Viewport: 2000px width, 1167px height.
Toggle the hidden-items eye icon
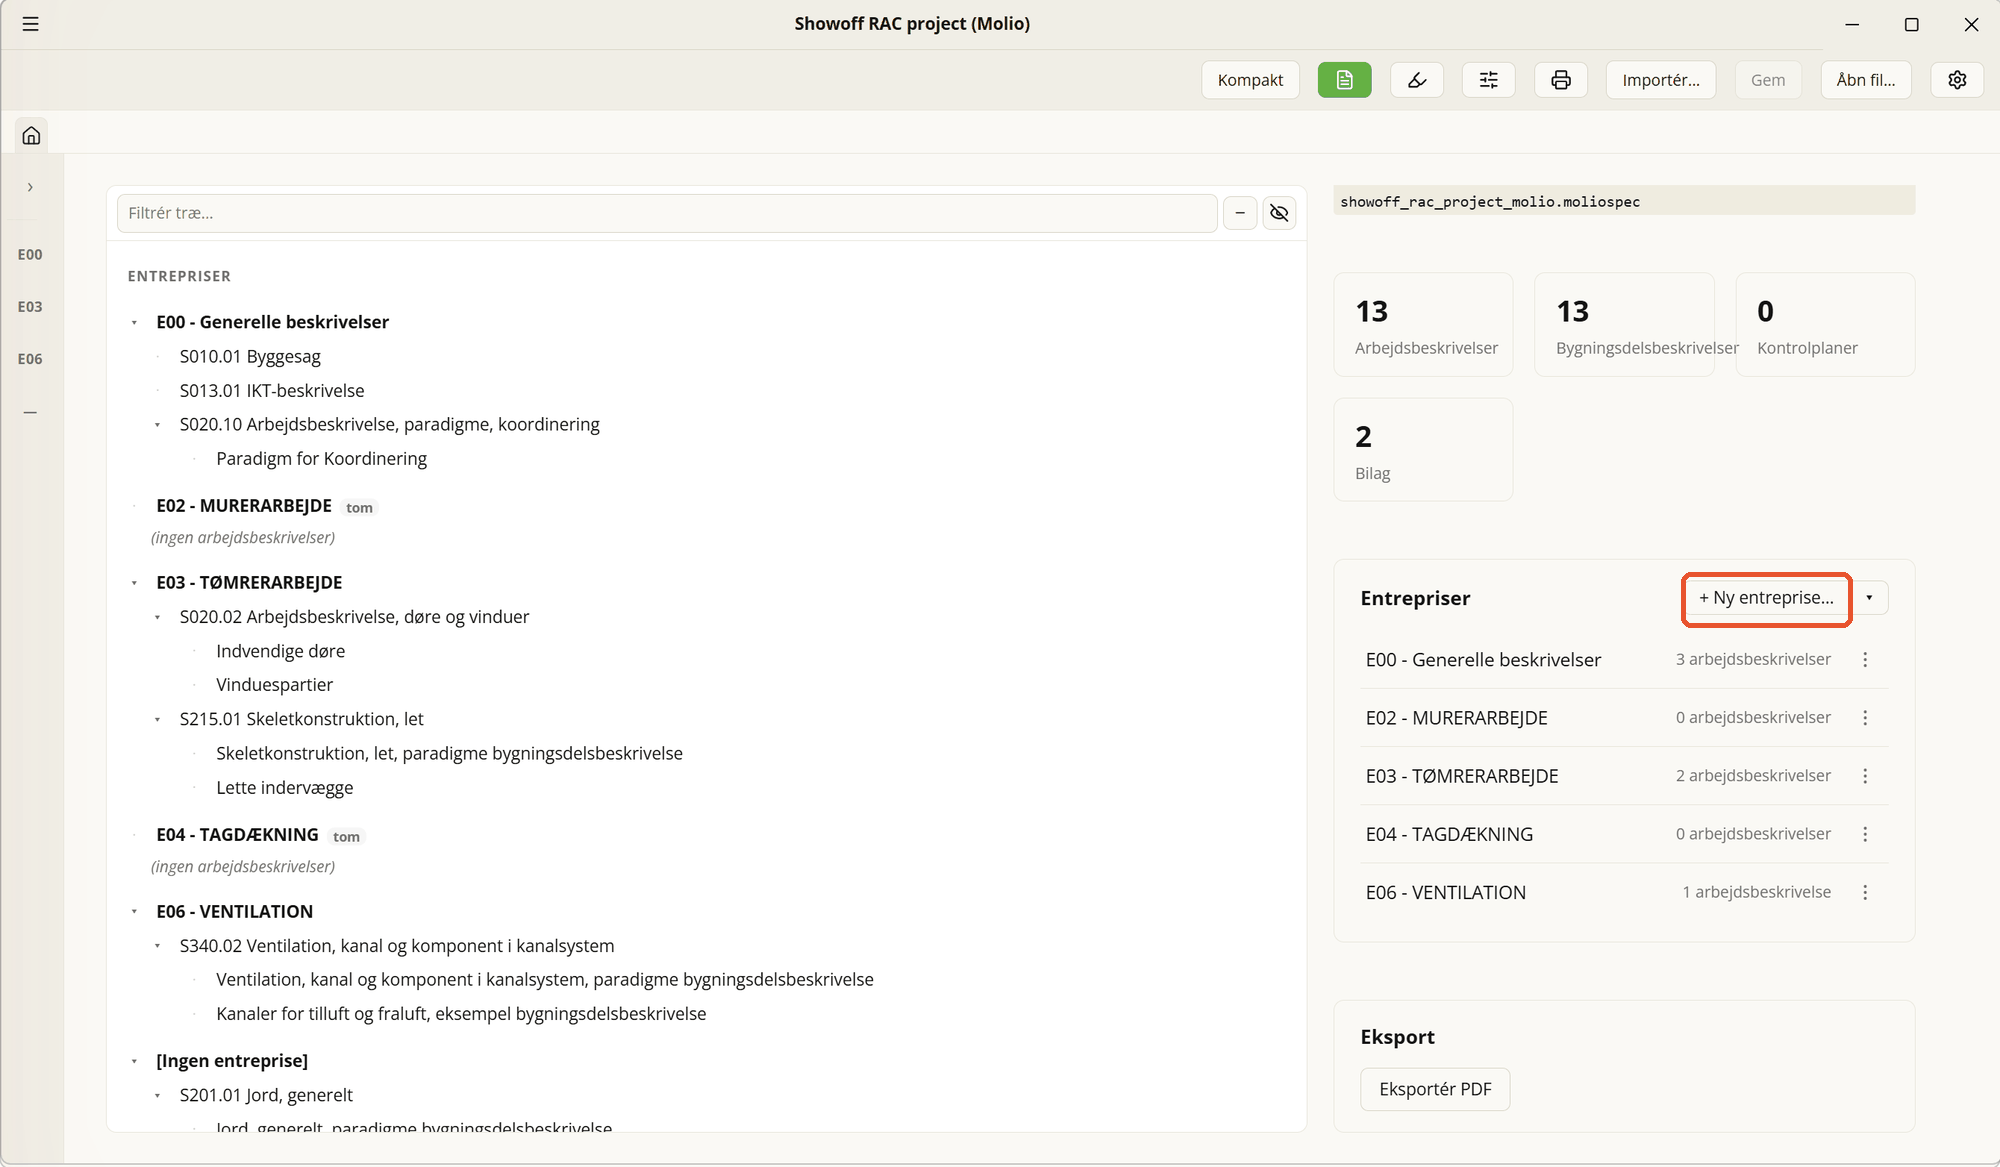click(1279, 213)
